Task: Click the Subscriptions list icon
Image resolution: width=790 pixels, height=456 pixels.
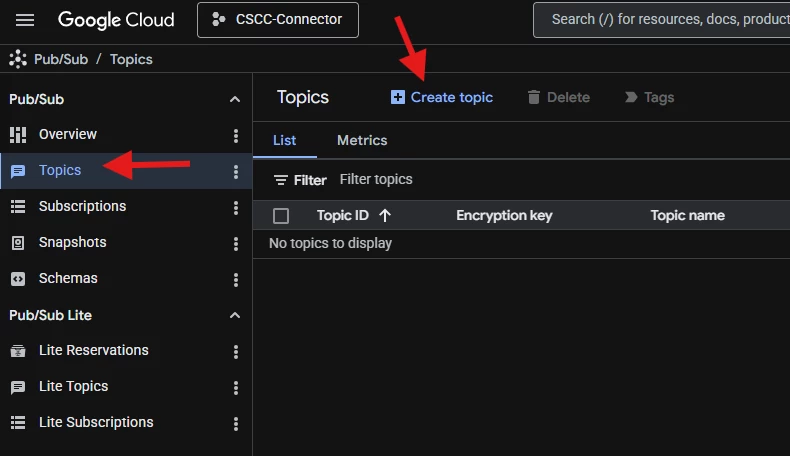Action: pyautogui.click(x=18, y=207)
